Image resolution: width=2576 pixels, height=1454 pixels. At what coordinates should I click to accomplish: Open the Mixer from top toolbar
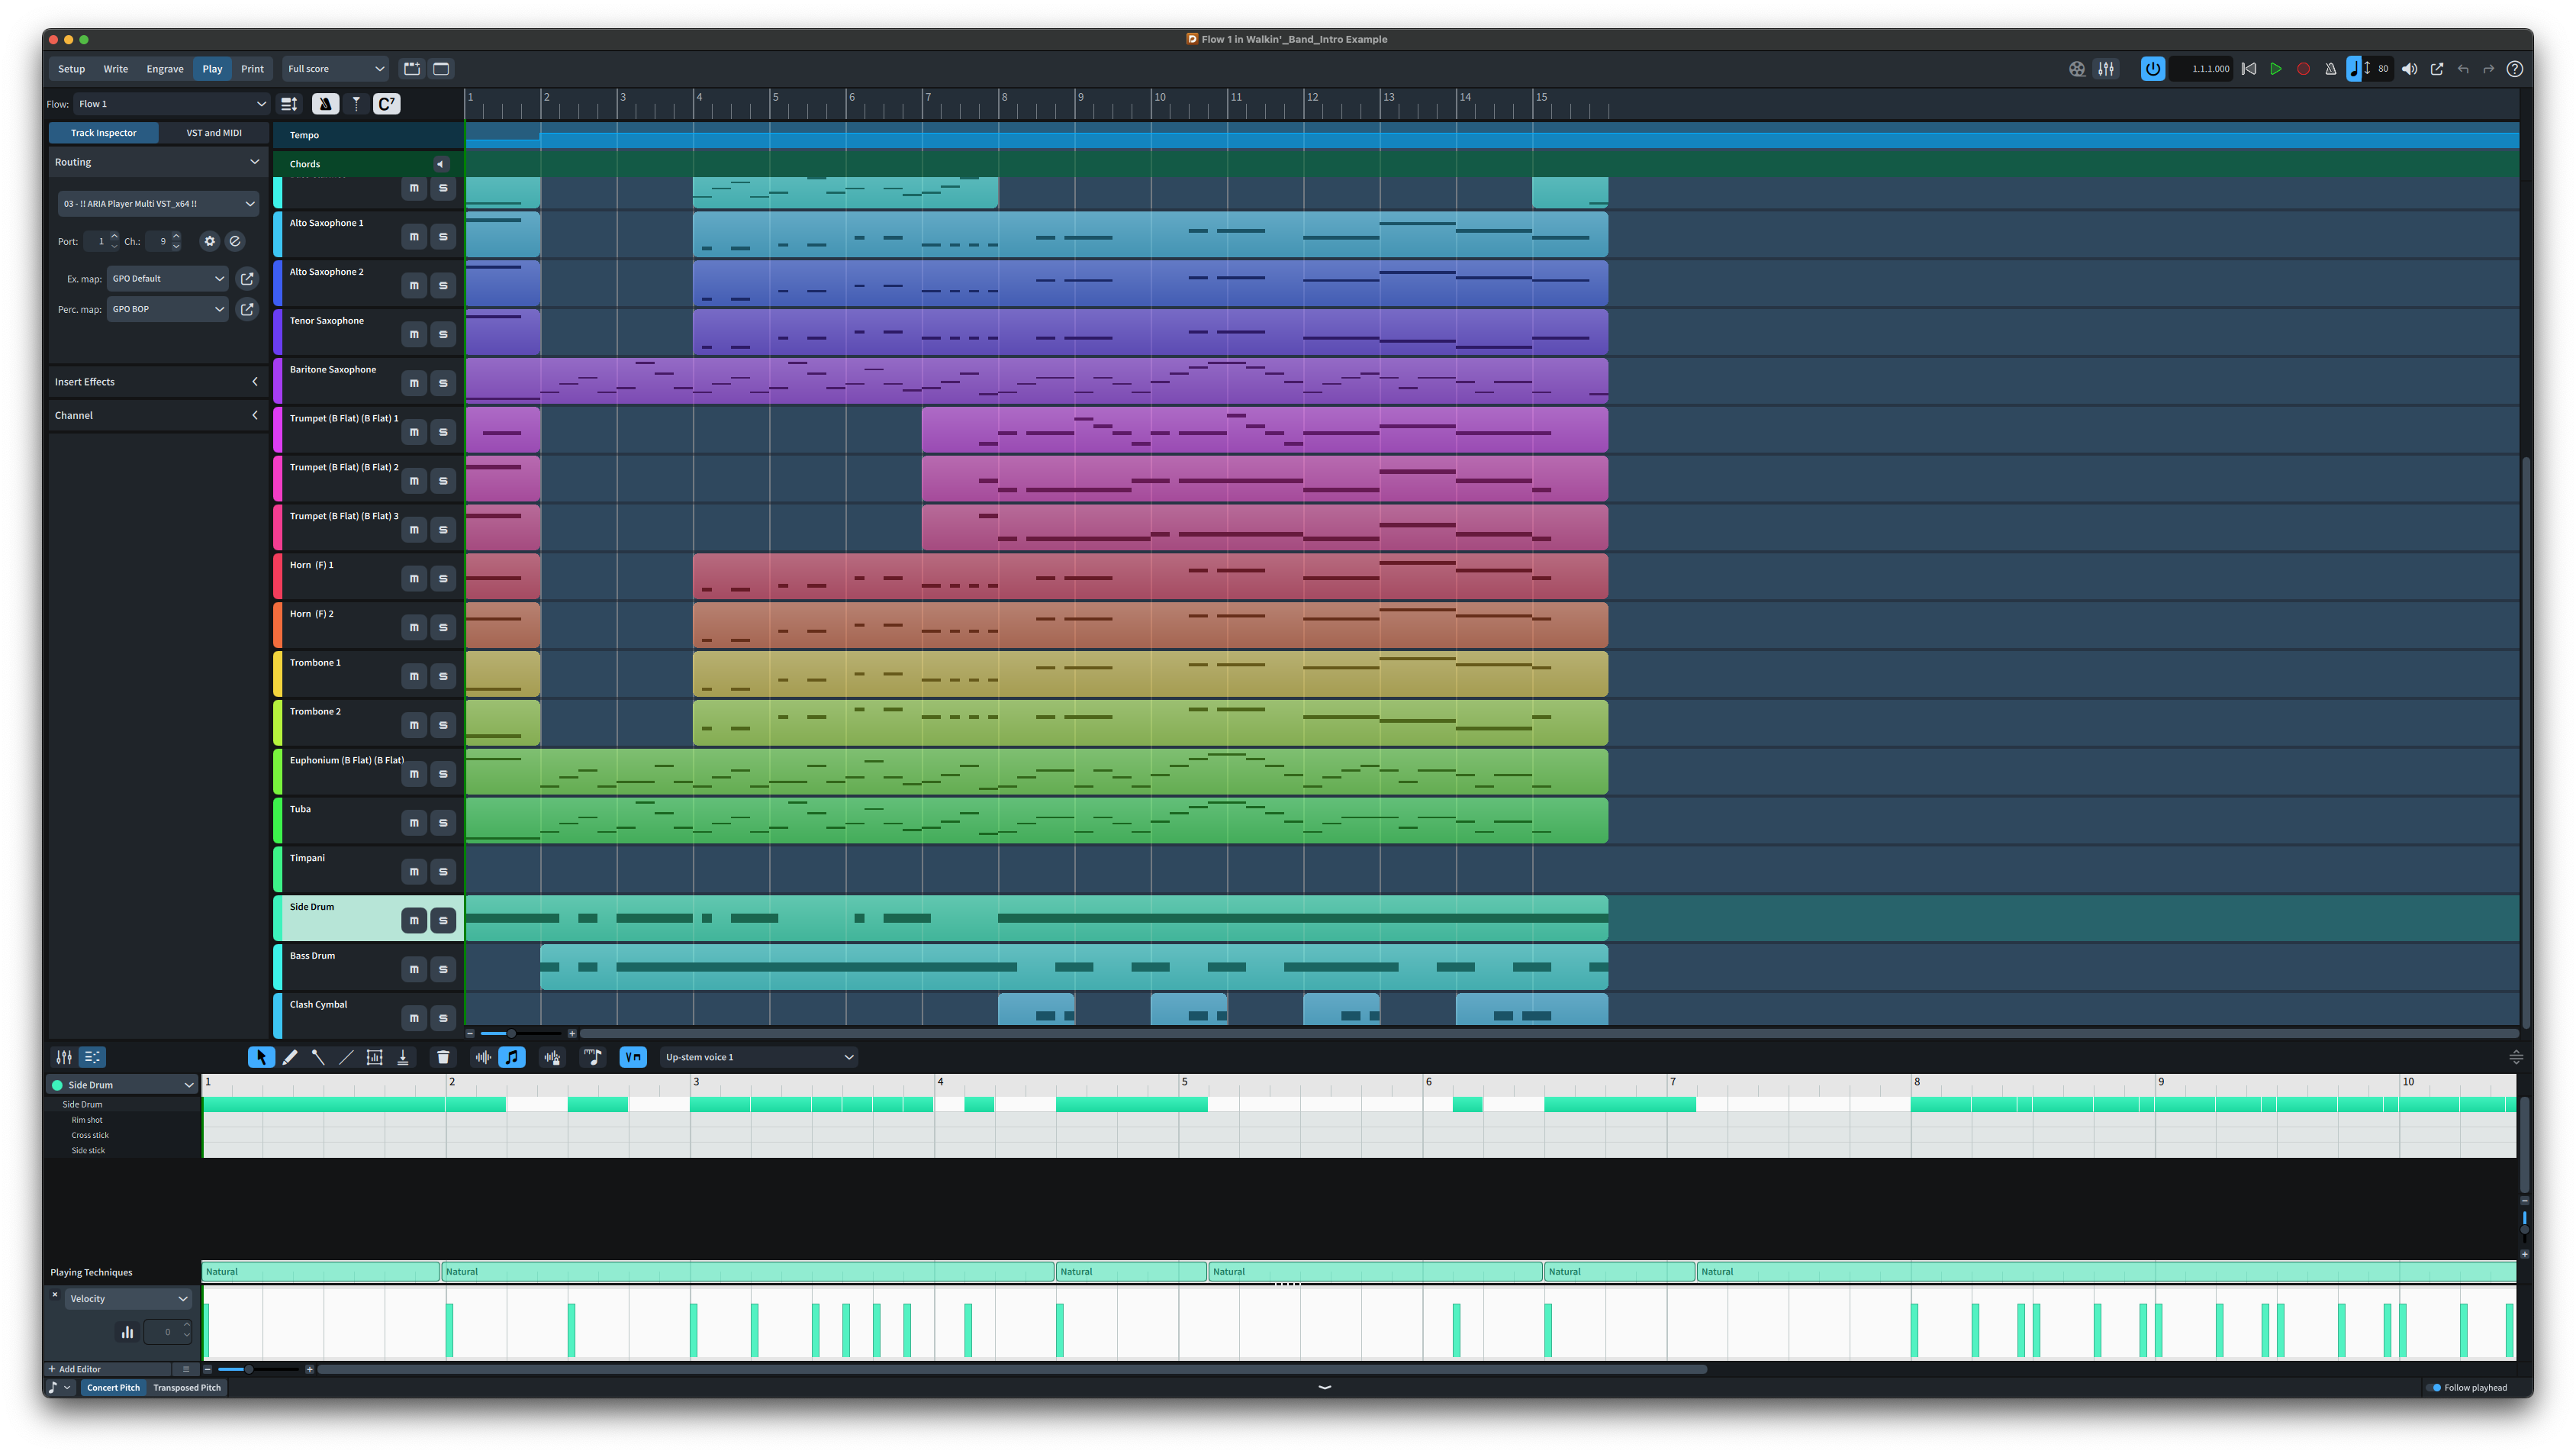tap(2106, 69)
